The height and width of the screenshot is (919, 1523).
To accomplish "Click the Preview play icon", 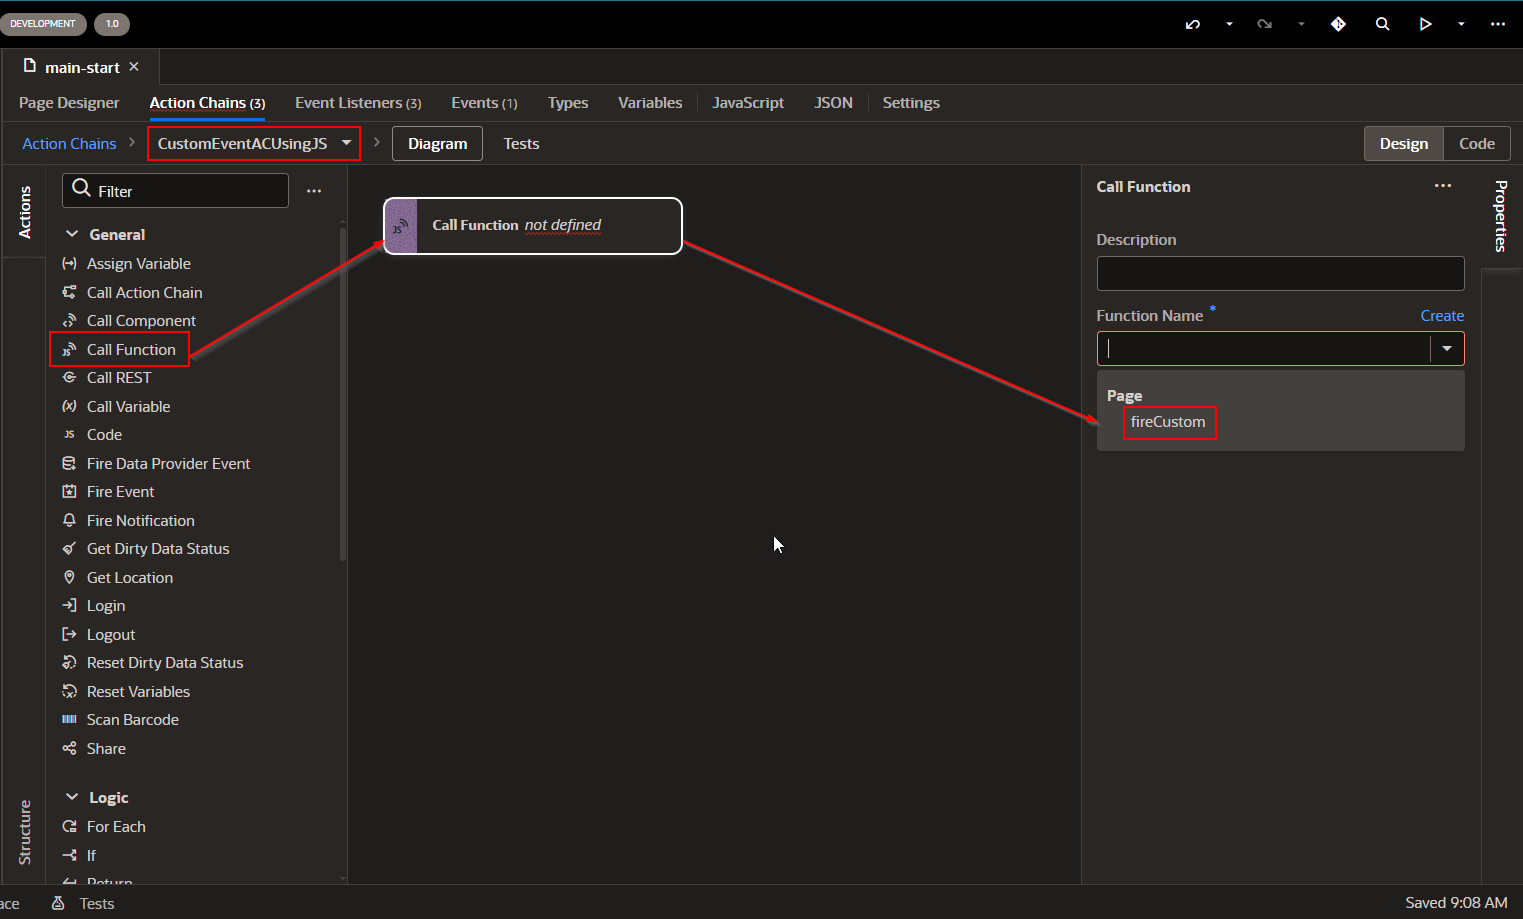I will (1425, 24).
